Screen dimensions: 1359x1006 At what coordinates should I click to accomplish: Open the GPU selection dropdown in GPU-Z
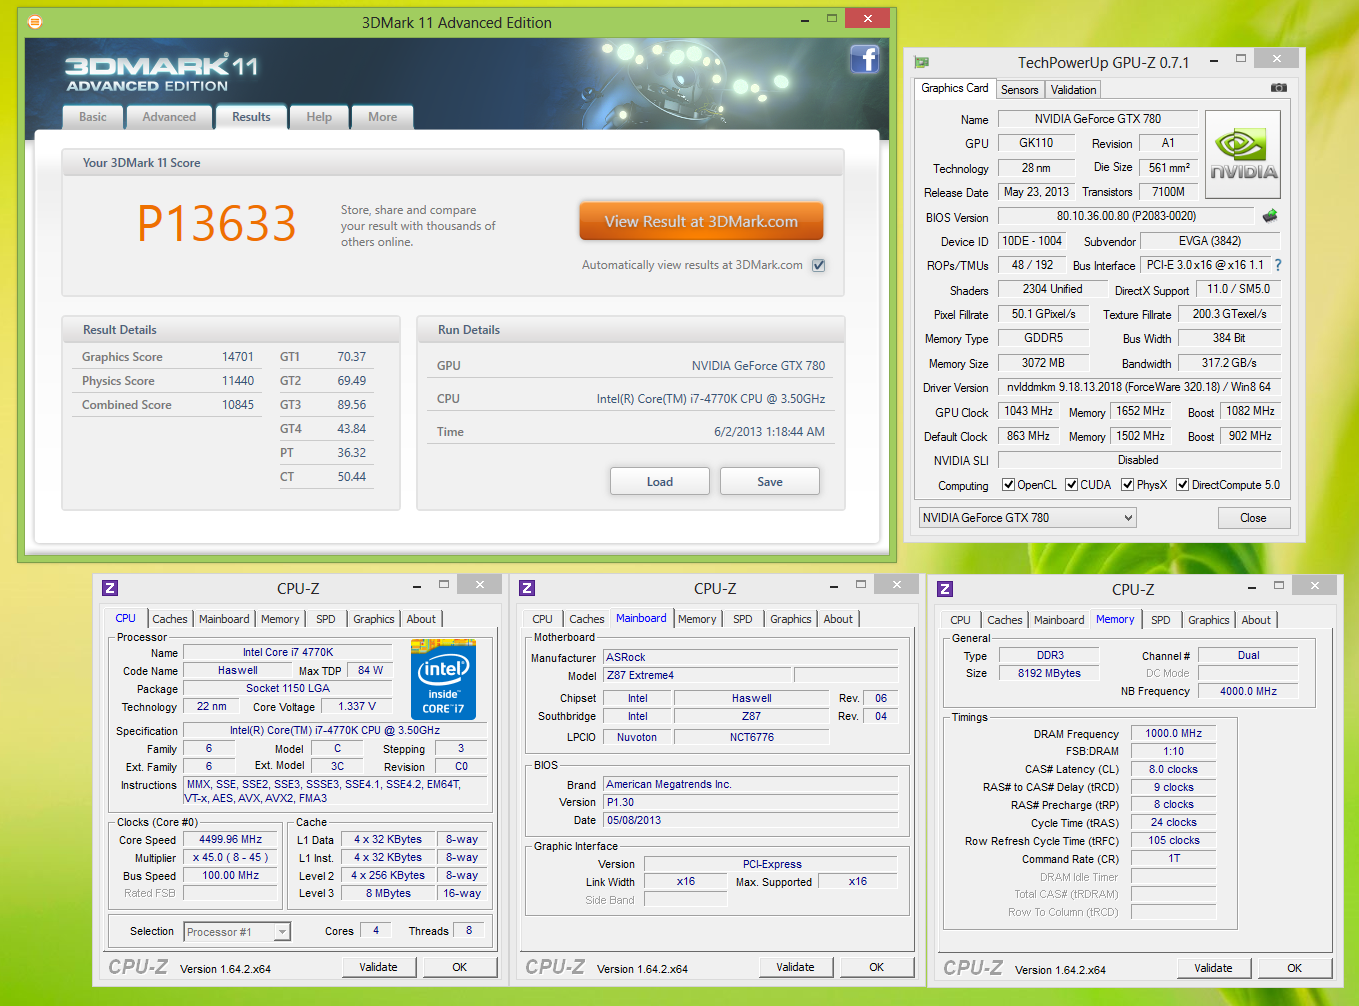pos(1028,518)
